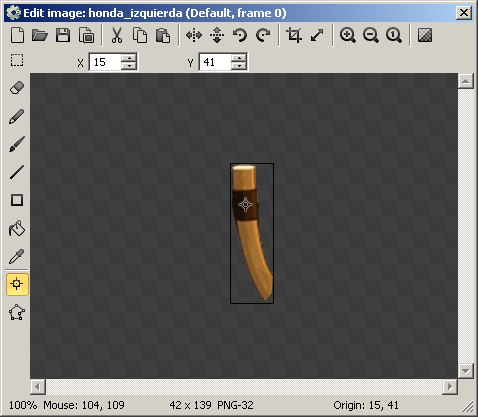Viewport: 478px width, 417px height.
Task: Select the collision polygon tool
Action: (17, 312)
